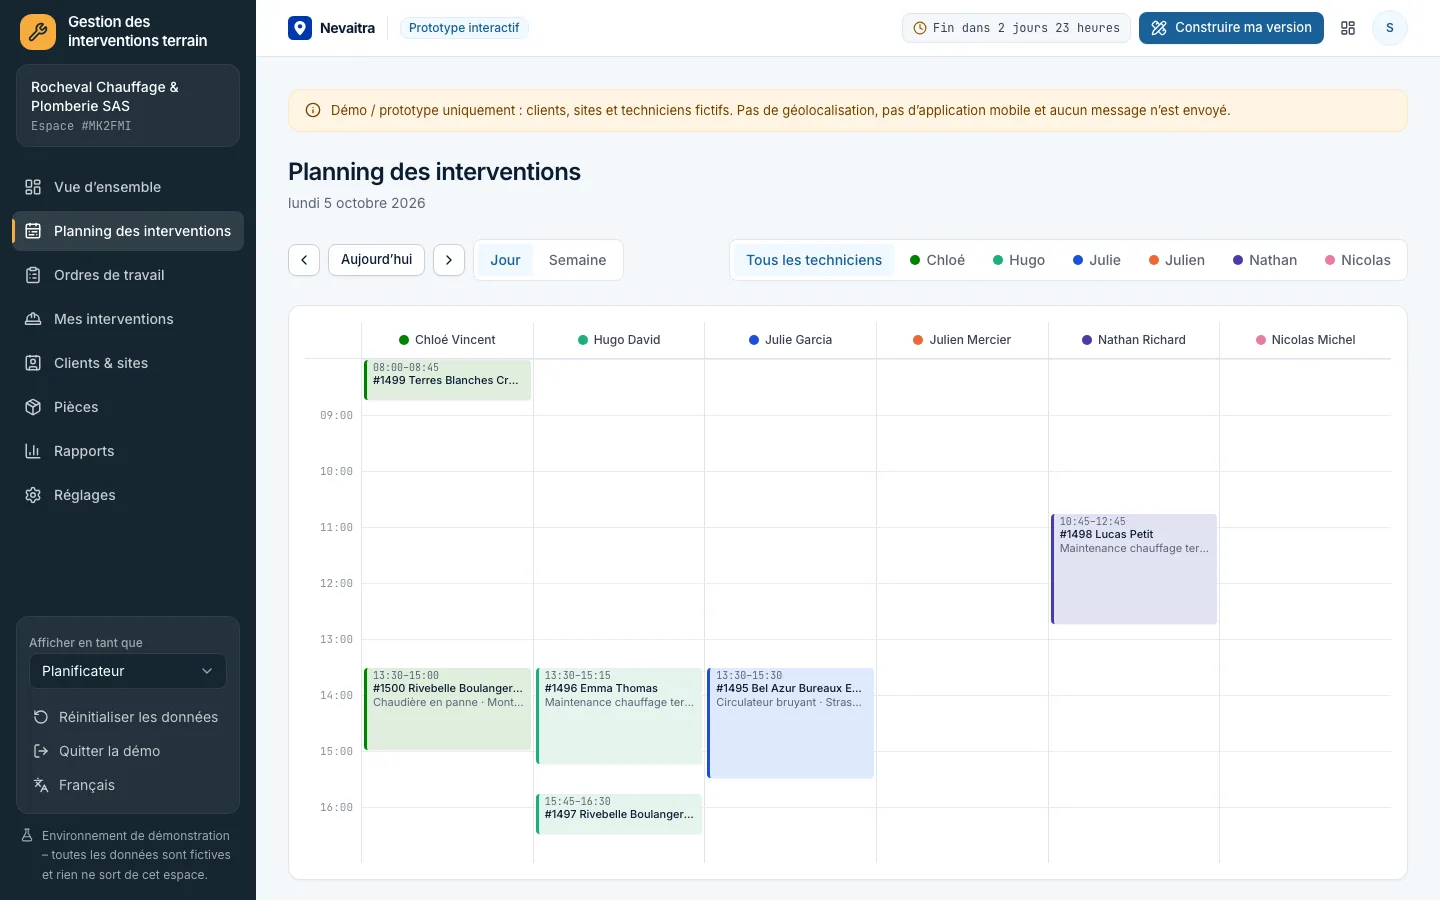Show Tous les techniciens
The width and height of the screenshot is (1440, 900).
click(814, 260)
